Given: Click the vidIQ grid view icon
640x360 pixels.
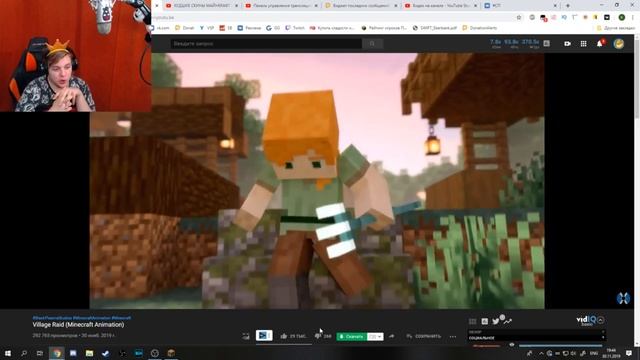Looking at the screenshot, I should [x=472, y=322].
